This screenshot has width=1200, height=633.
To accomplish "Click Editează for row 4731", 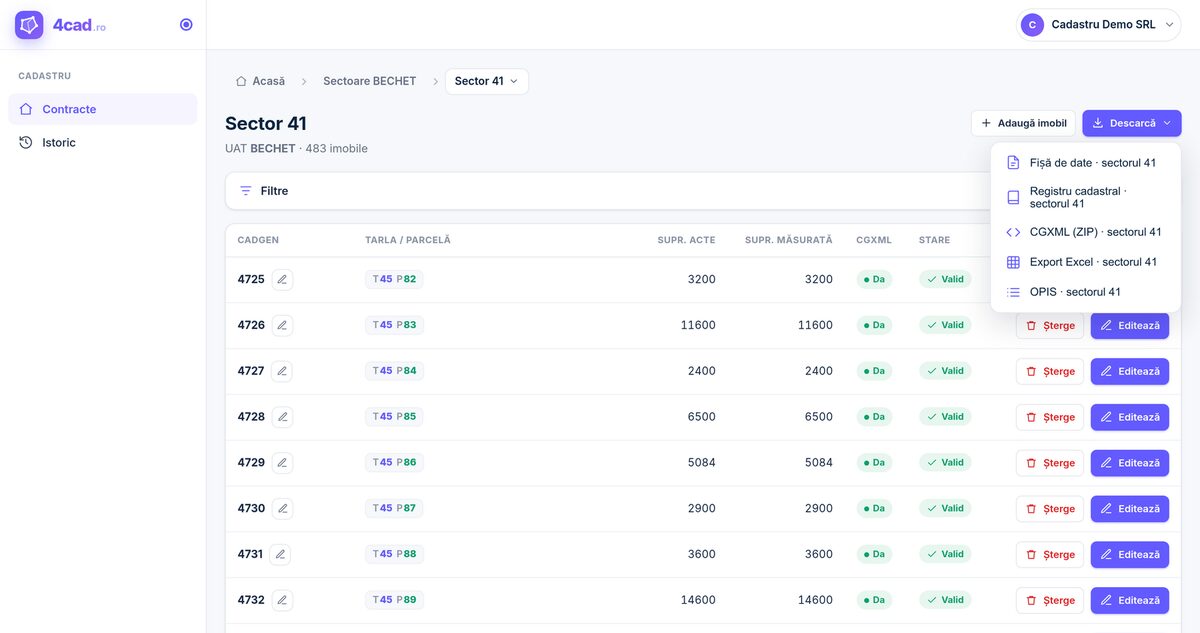I will click(1130, 555).
